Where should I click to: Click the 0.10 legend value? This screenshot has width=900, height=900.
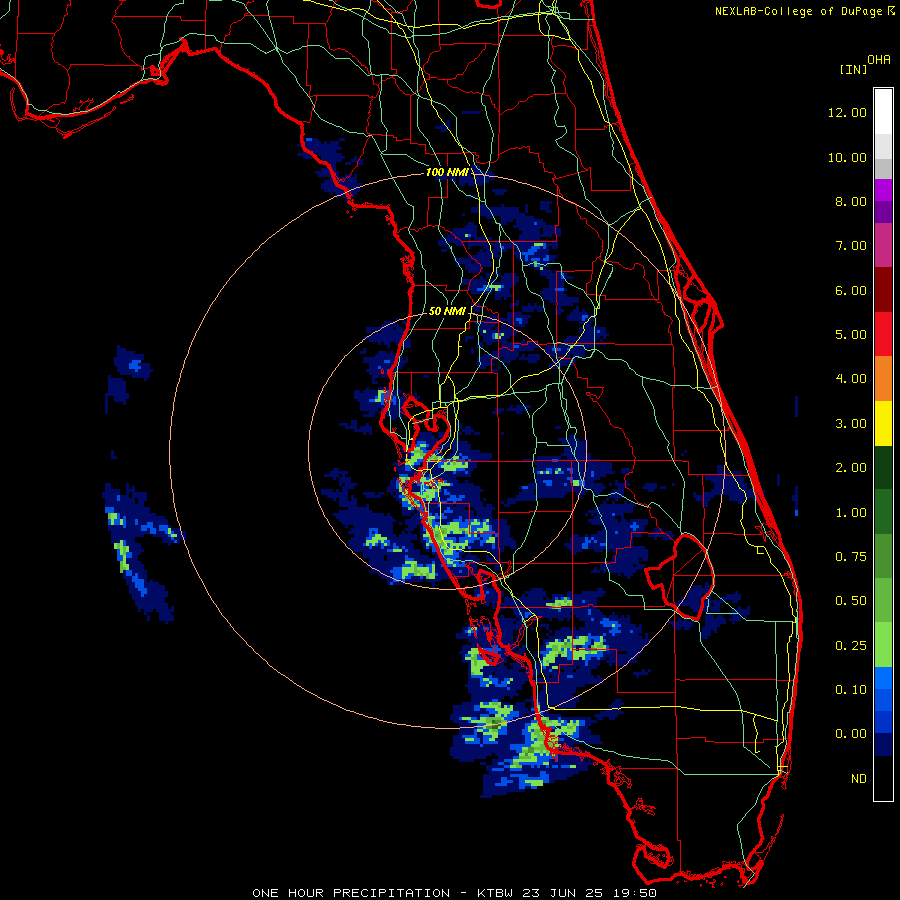pos(851,690)
